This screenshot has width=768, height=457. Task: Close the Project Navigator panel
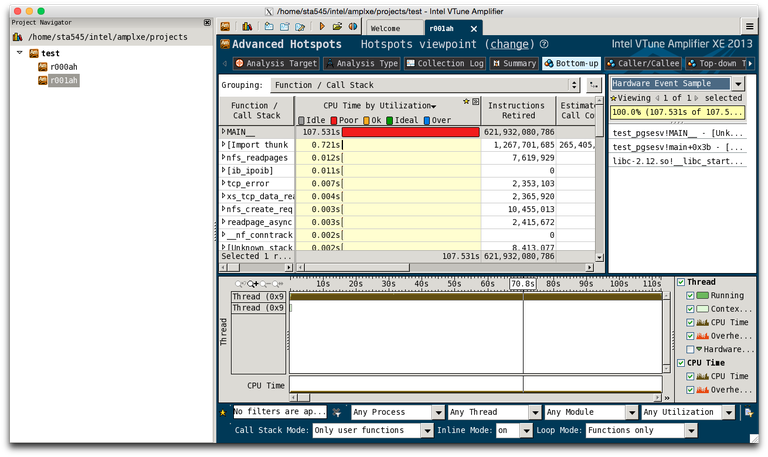[206, 21]
